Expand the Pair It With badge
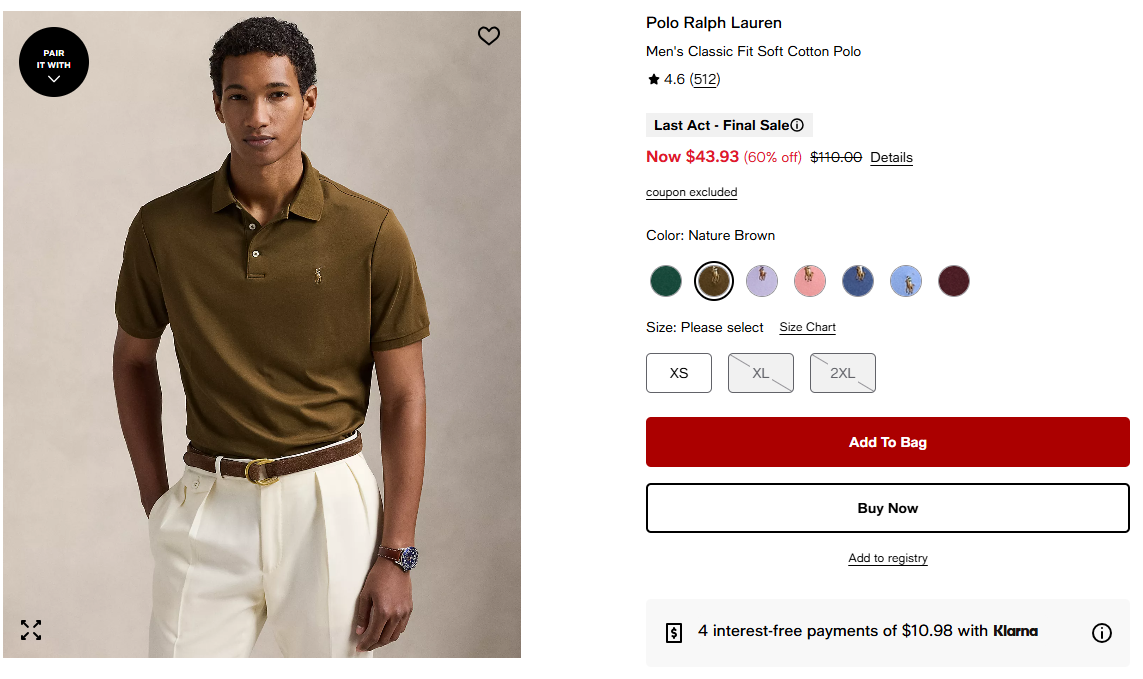 [x=54, y=62]
